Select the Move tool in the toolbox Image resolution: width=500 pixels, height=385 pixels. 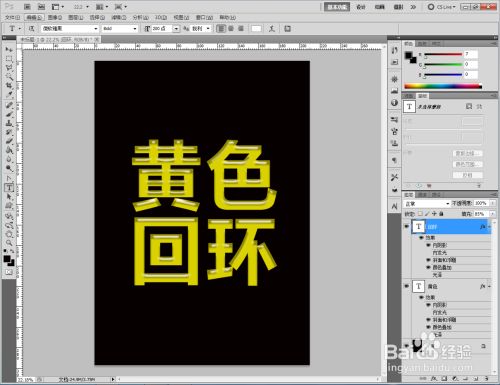pos(9,50)
